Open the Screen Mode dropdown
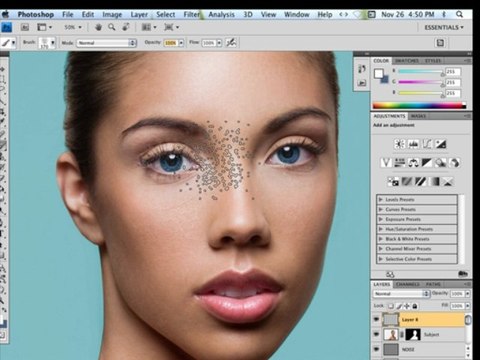The image size is (480, 360). pyautogui.click(x=171, y=27)
